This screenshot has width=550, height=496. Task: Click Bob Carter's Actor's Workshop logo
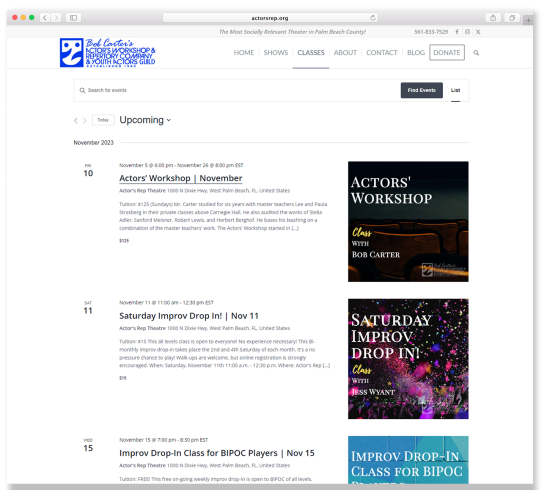click(108, 53)
